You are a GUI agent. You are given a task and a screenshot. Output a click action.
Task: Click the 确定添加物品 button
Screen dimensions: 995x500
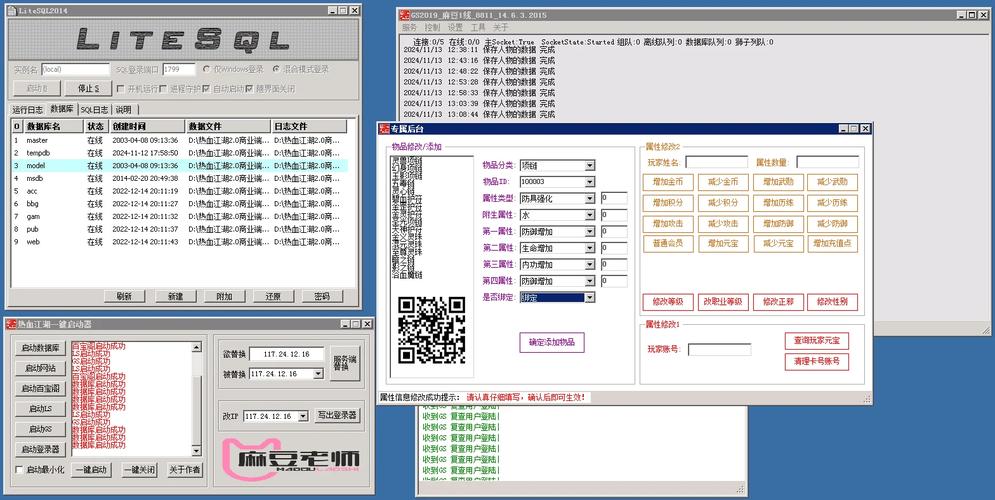551,342
